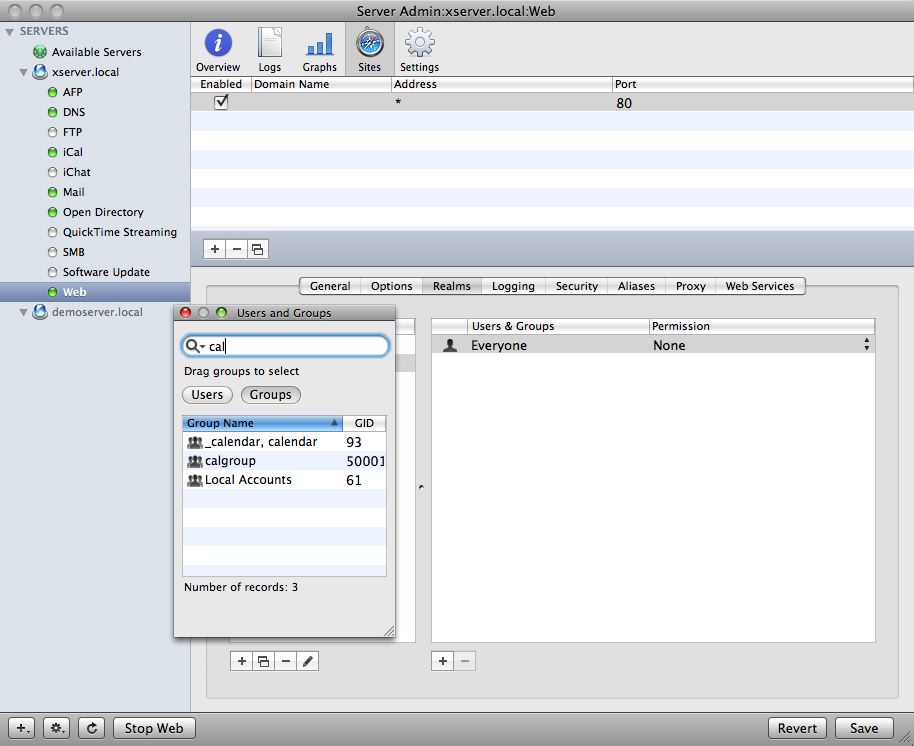Remove the selected site with minus button
914x746 pixels.
click(x=236, y=249)
